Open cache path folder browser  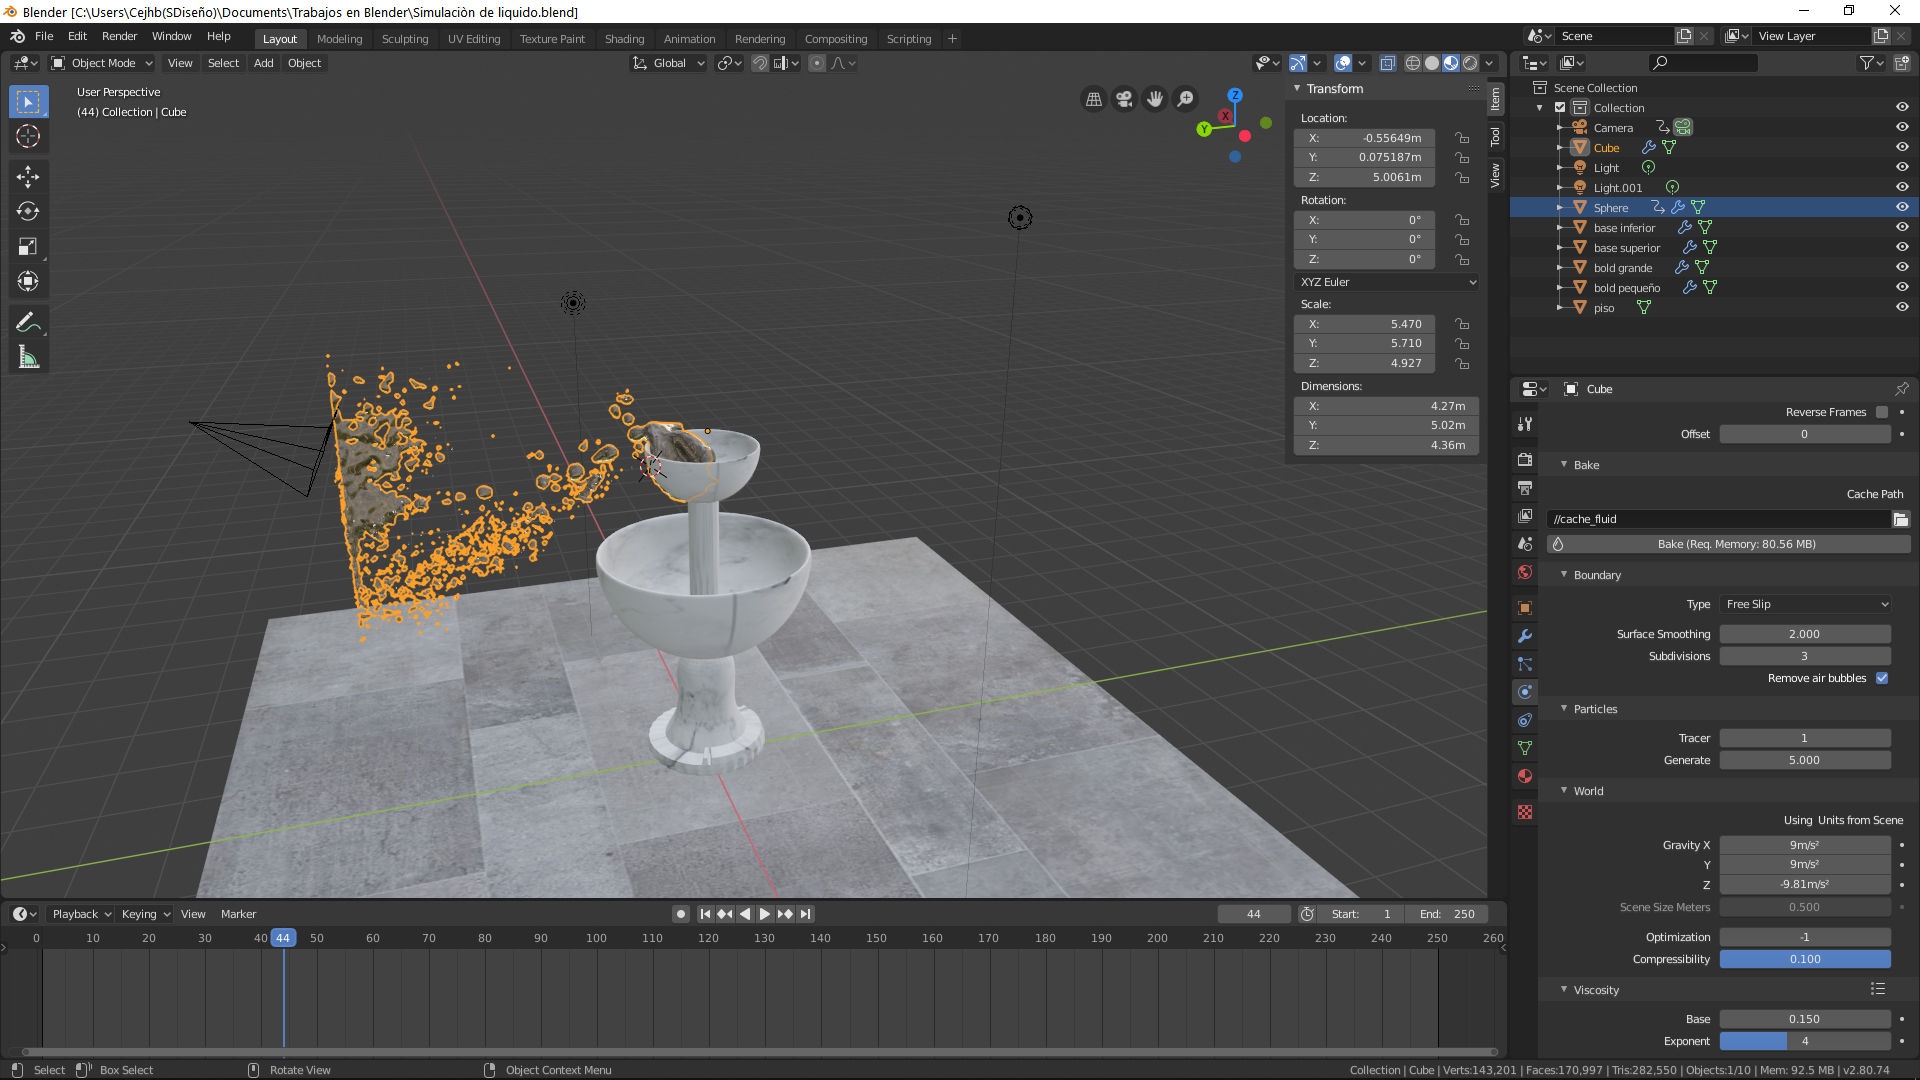(x=1900, y=519)
